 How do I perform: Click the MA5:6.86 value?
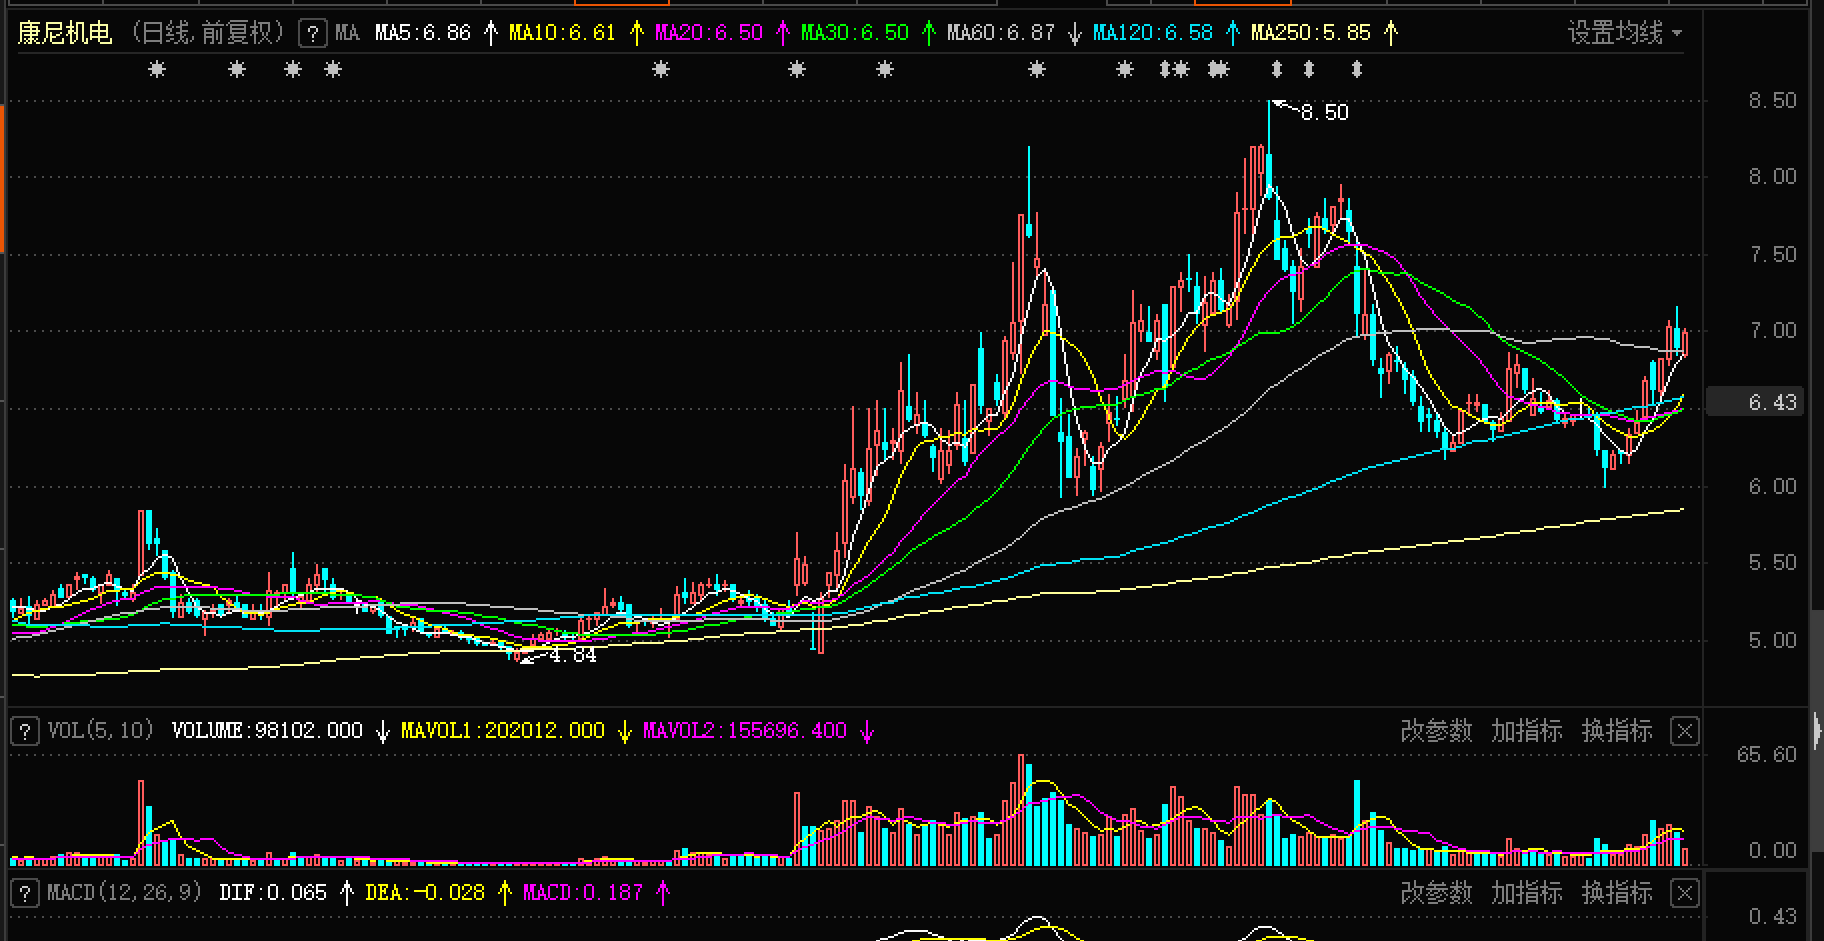coord(423,34)
